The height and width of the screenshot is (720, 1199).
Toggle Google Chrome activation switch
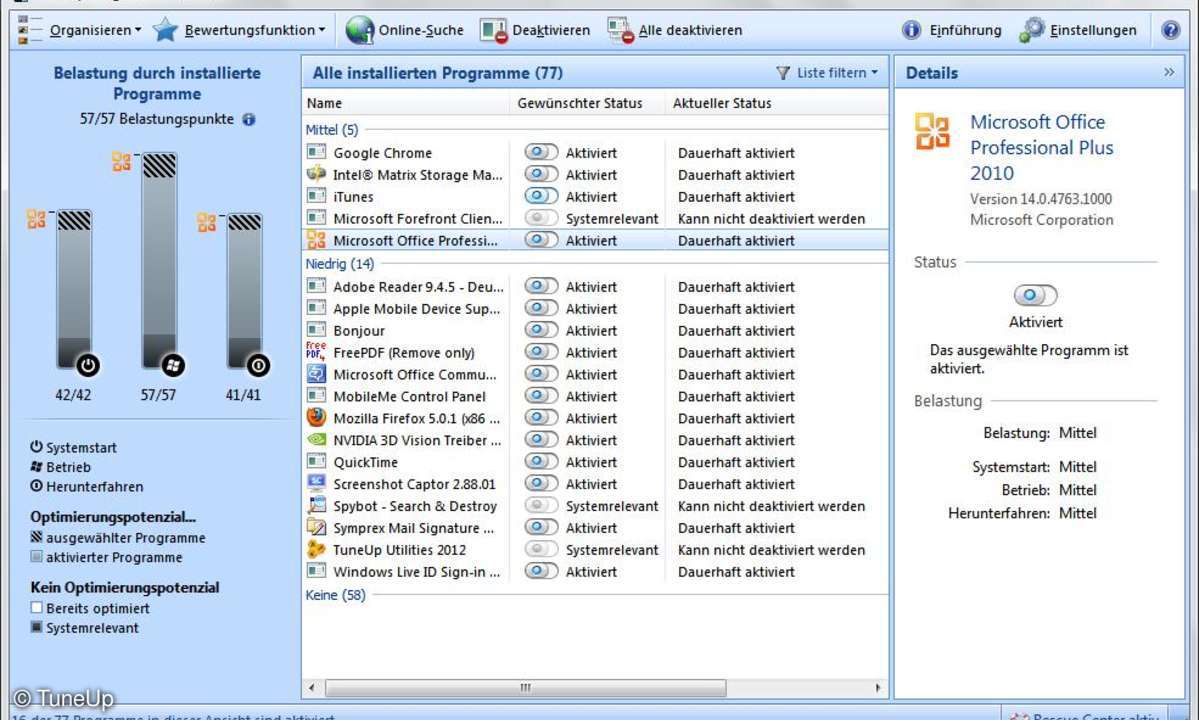coord(541,152)
